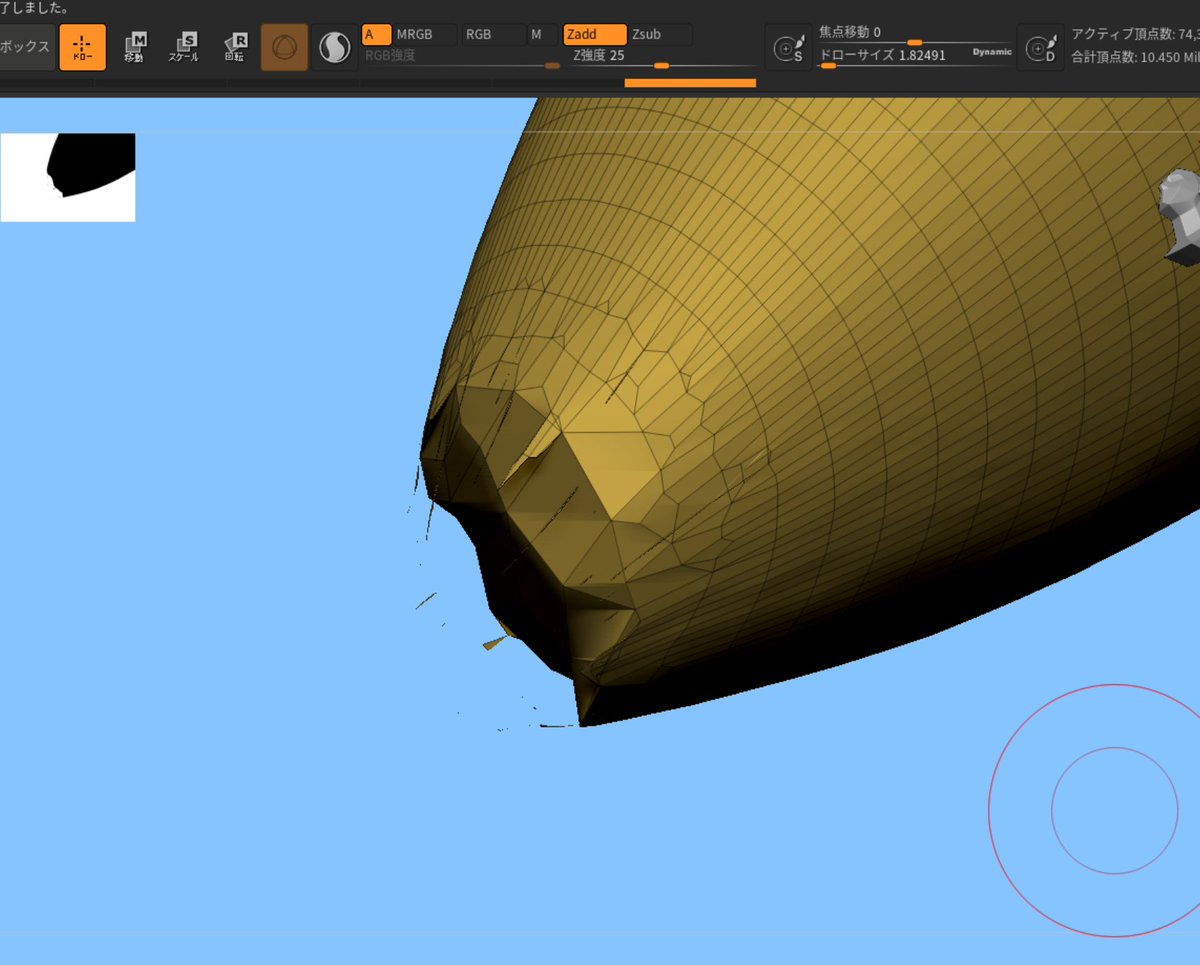
Task: Toggle the Dynamic label on draw size
Action: coord(992,52)
